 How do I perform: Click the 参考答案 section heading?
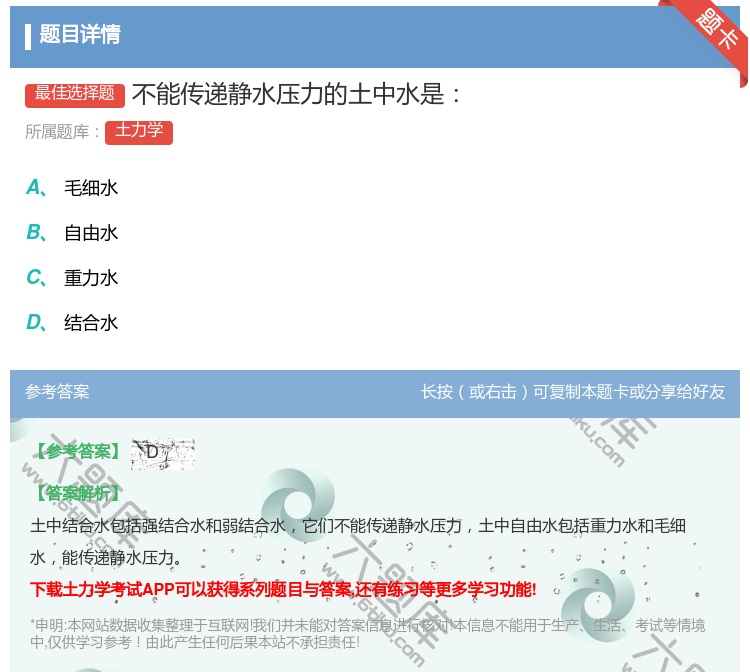(x=57, y=392)
